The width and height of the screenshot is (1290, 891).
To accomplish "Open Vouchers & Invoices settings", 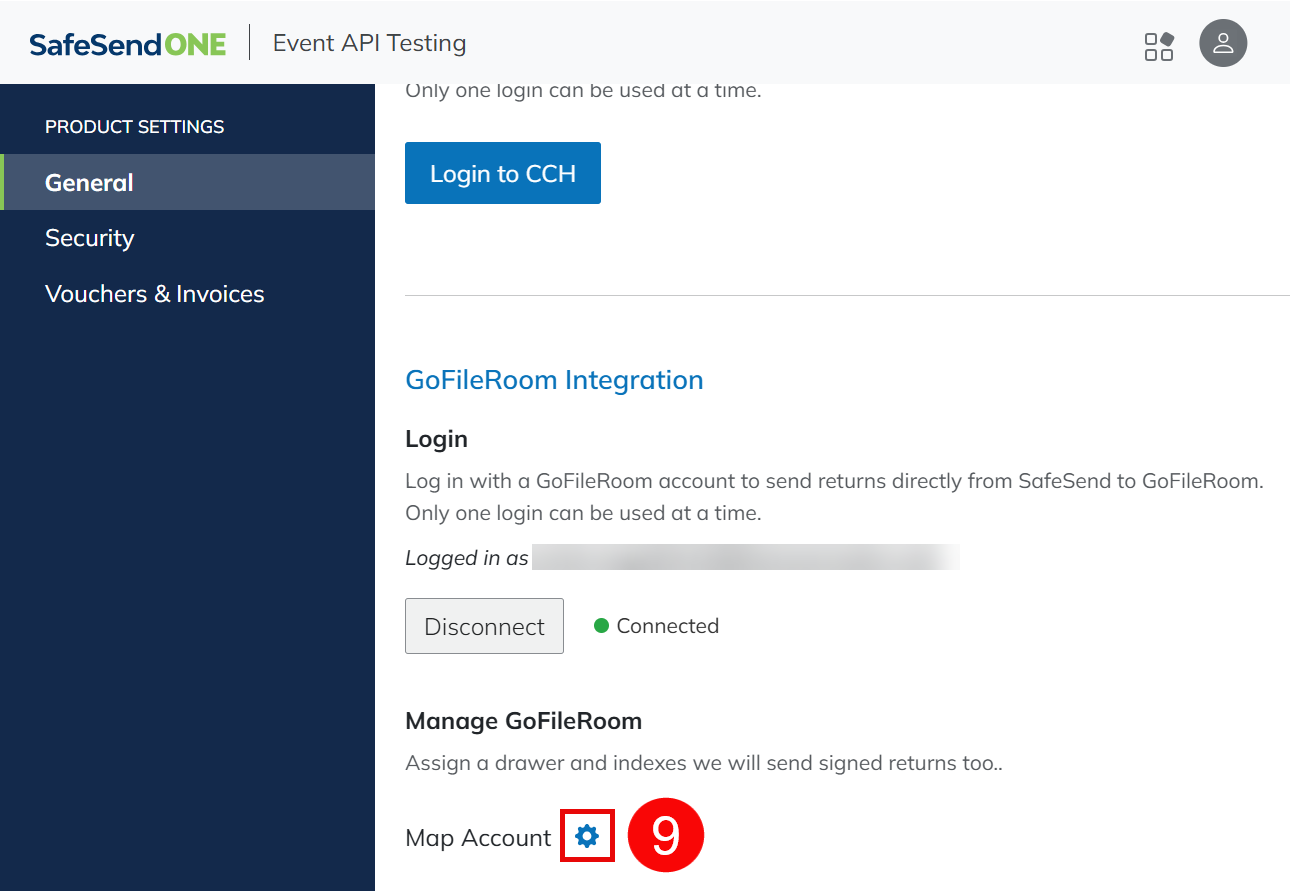I will pos(154,294).
